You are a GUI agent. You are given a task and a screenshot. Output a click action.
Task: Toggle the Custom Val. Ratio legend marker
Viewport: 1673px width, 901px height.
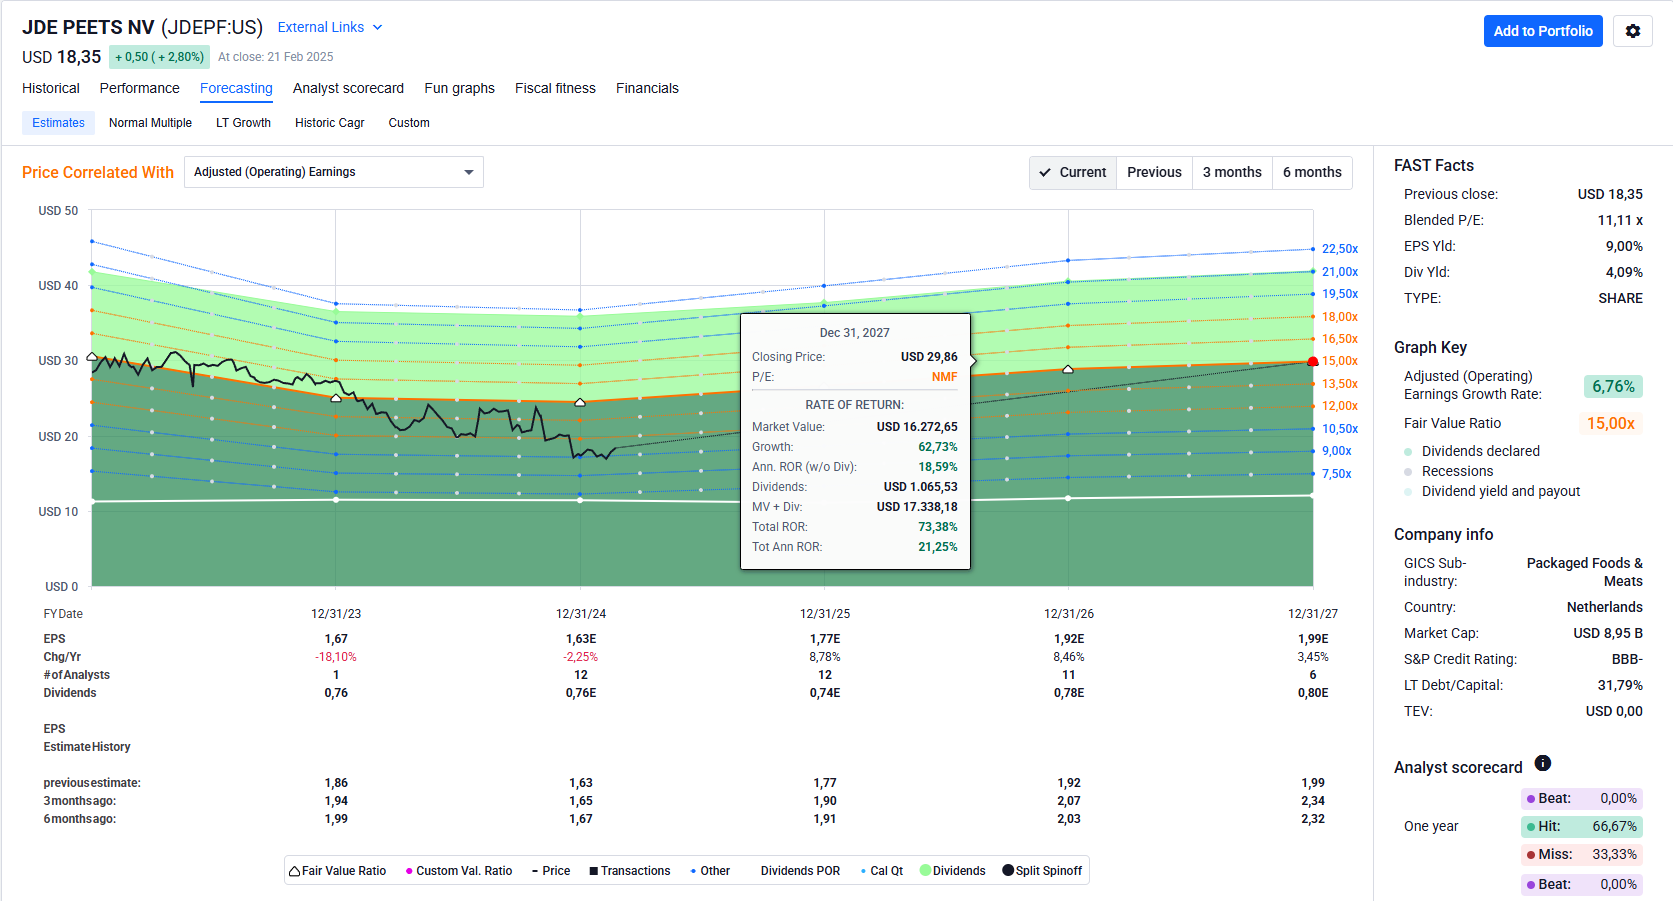(409, 871)
